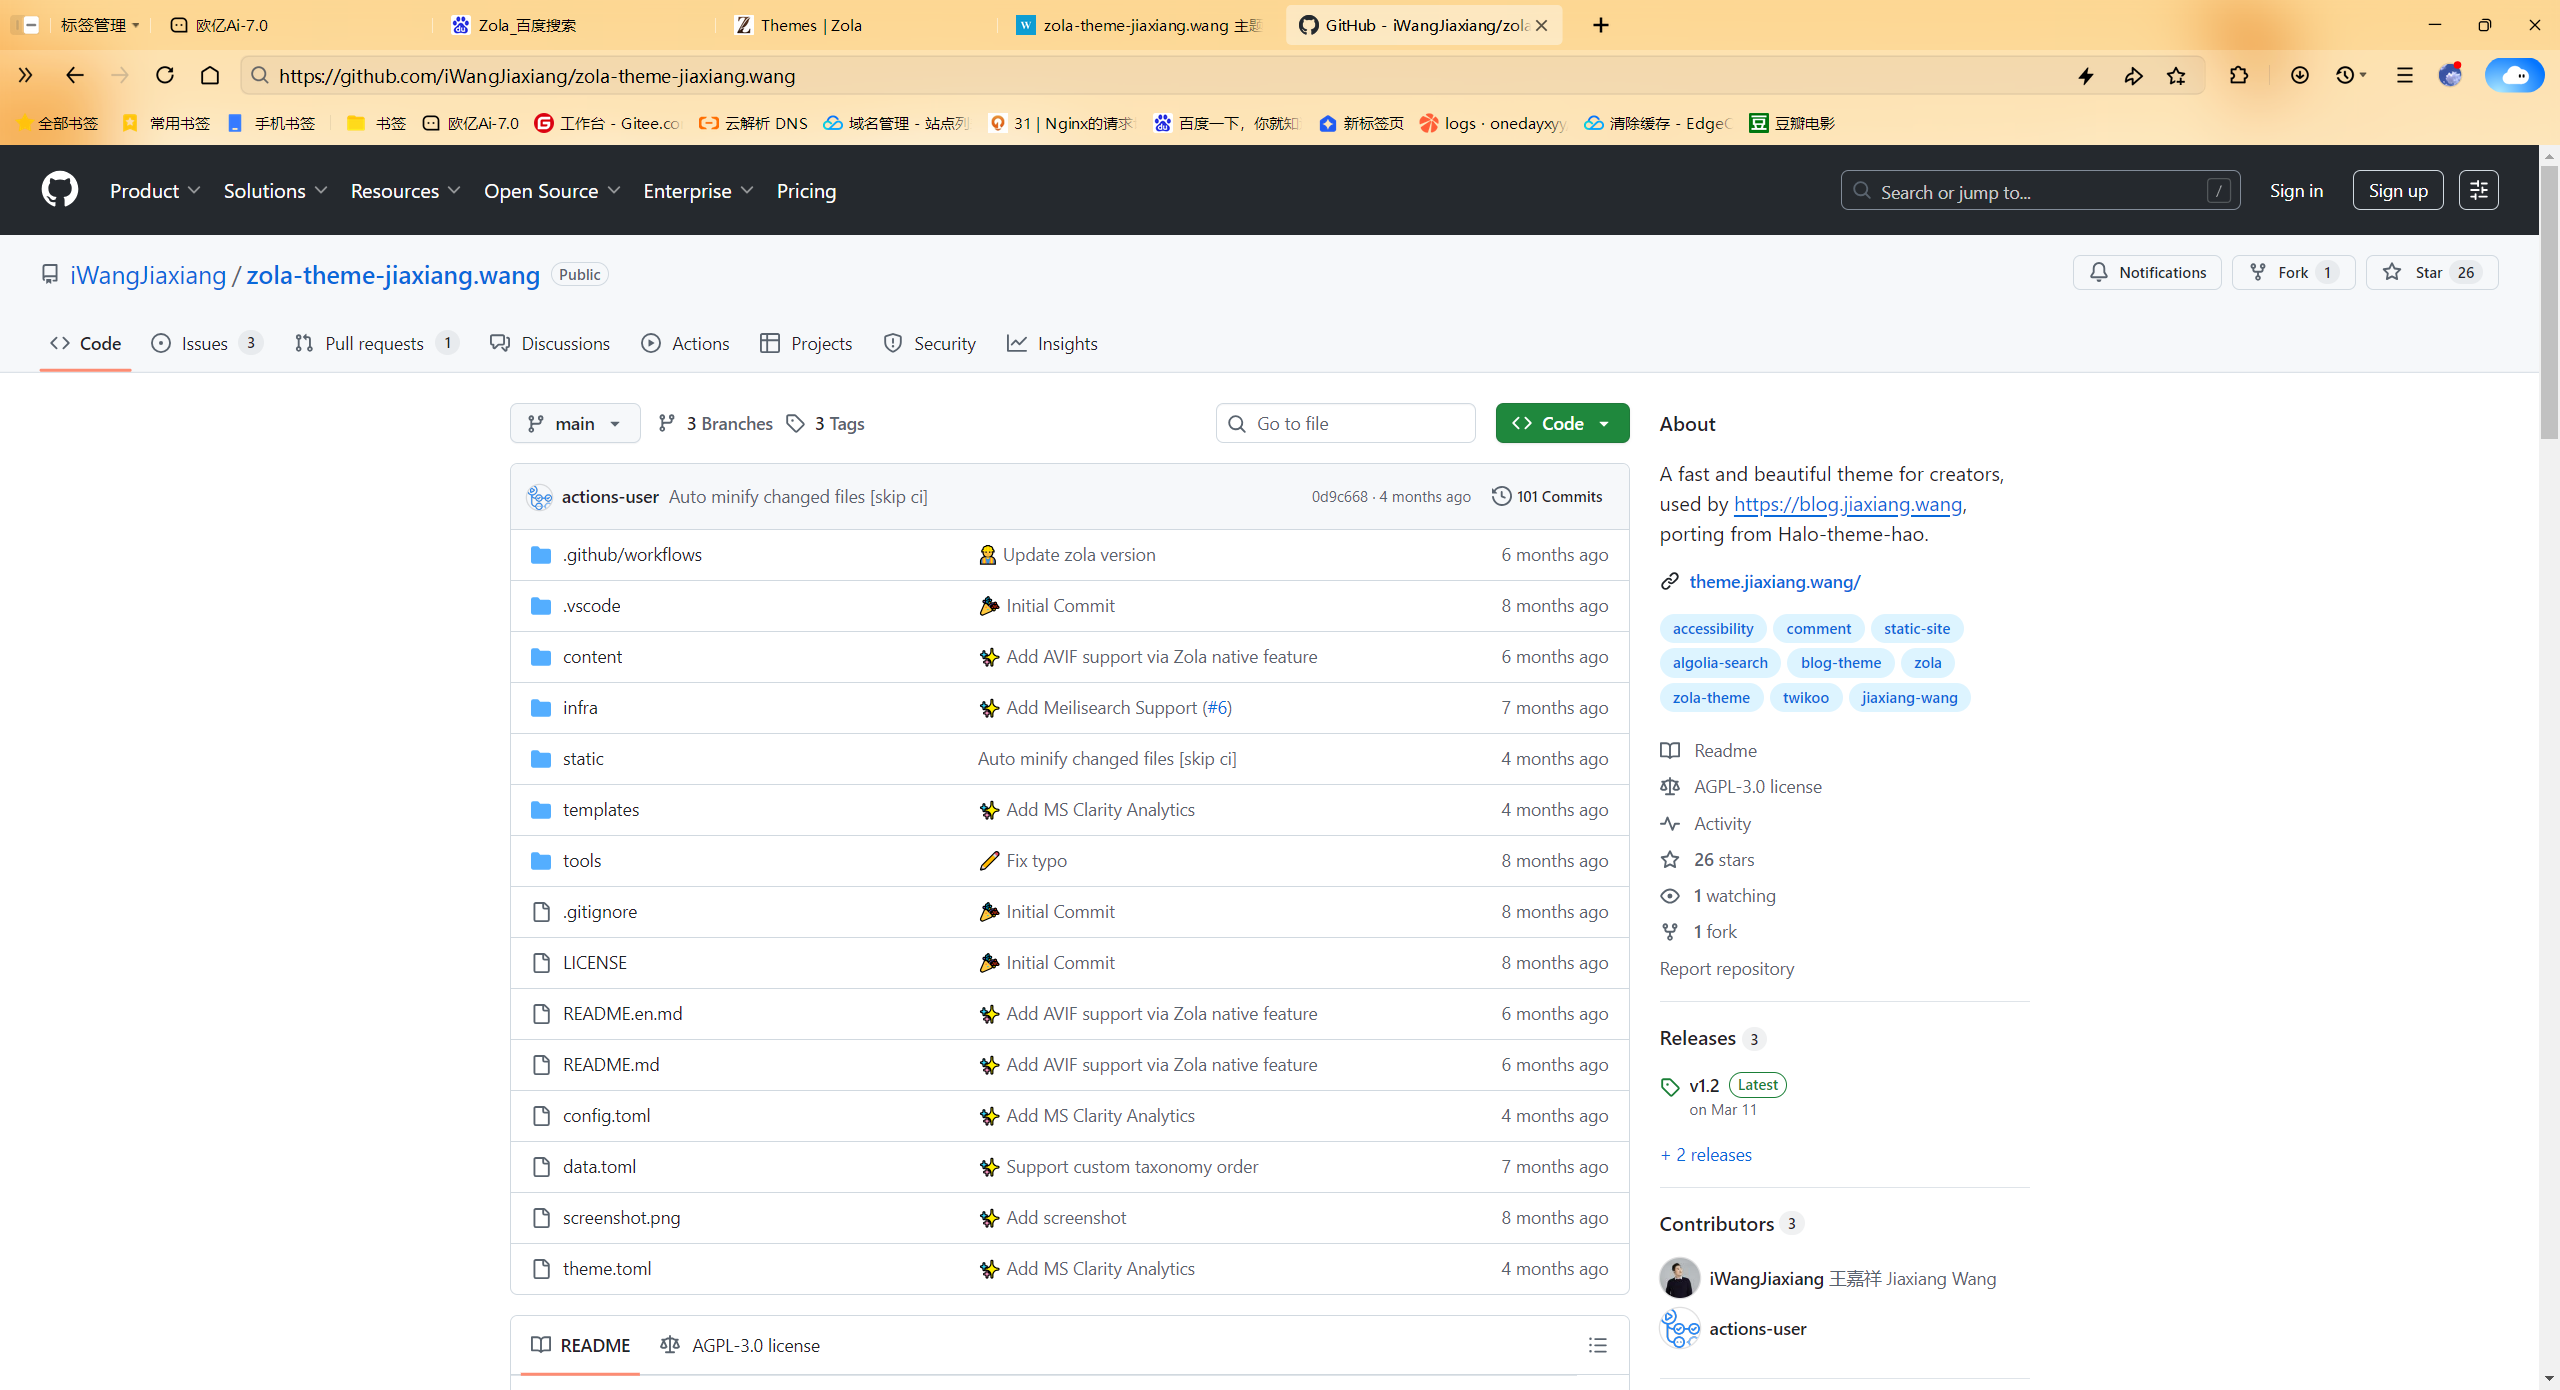This screenshot has width=2560, height=1390.
Task: Open the .github/workflows folder
Action: pyautogui.click(x=632, y=554)
